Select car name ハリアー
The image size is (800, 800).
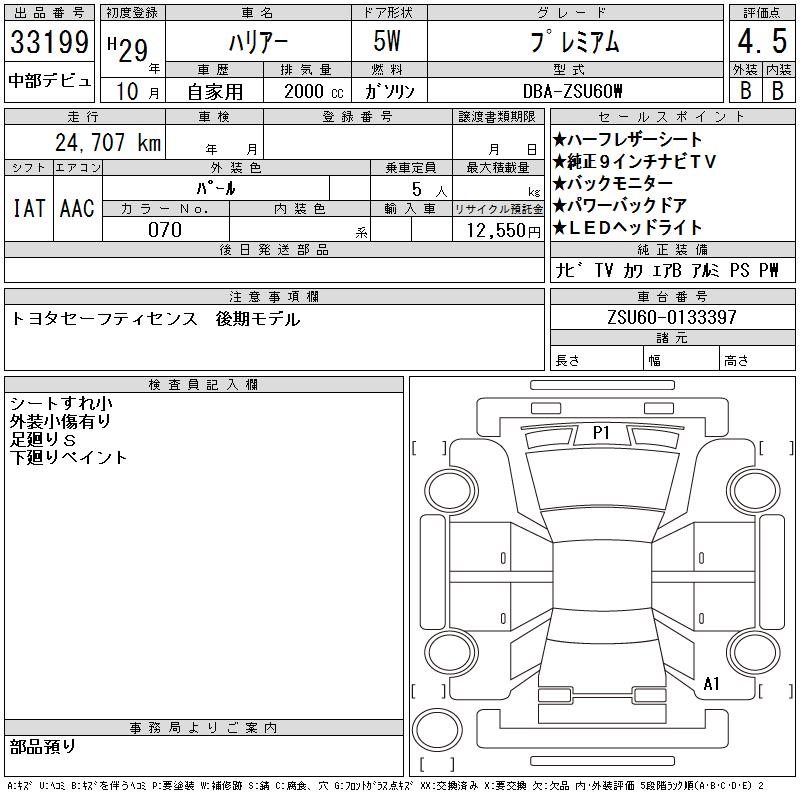tap(258, 42)
